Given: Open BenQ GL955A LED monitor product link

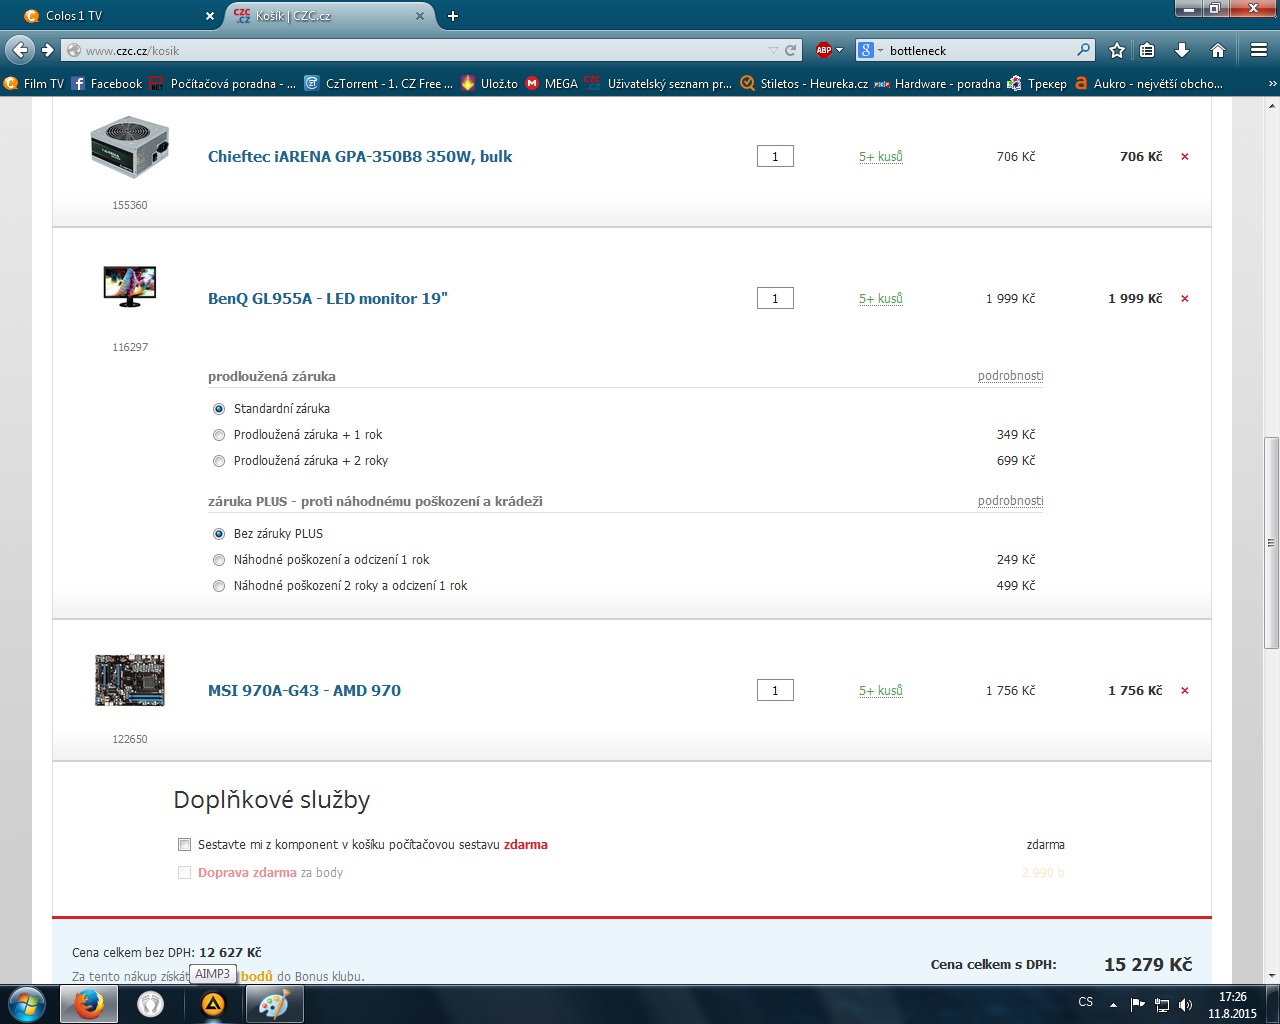Looking at the screenshot, I should pos(328,299).
